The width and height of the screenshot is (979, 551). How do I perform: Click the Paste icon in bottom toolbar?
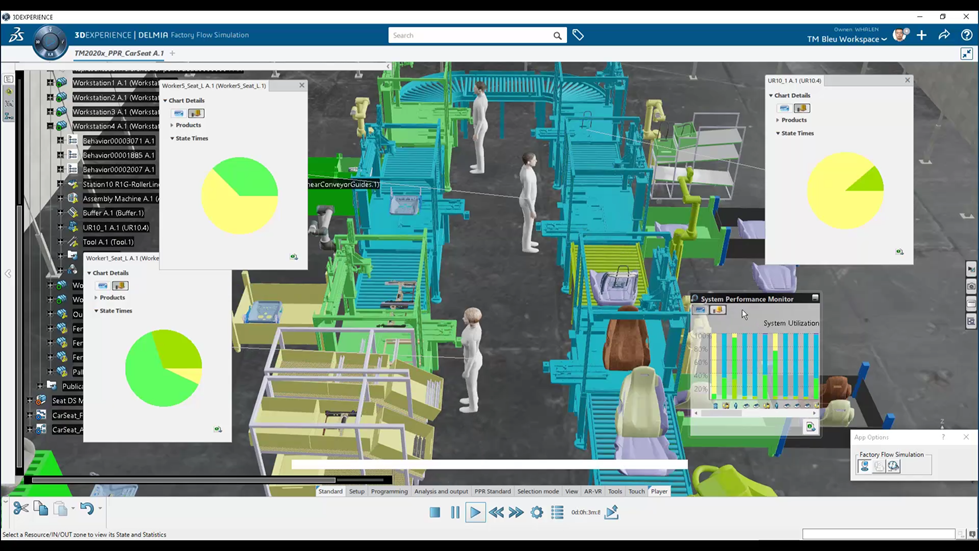[x=60, y=509]
